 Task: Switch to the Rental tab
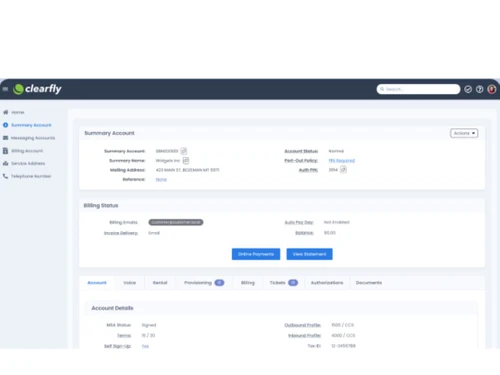[x=160, y=283]
